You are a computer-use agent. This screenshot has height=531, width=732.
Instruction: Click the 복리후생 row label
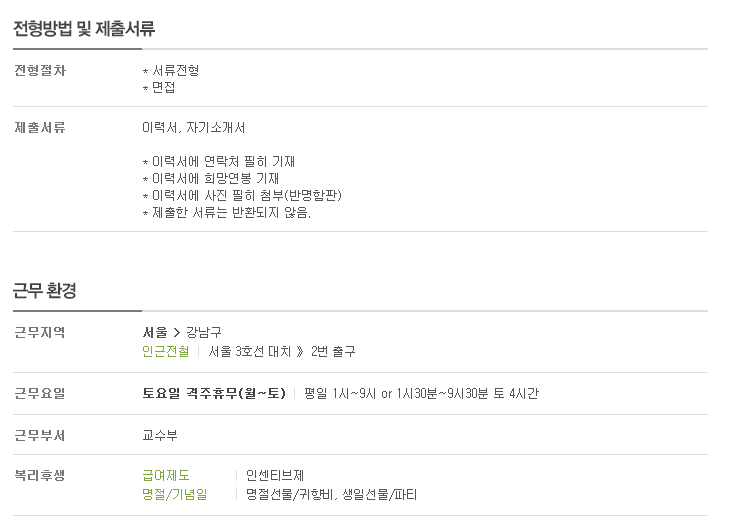[x=40, y=475]
